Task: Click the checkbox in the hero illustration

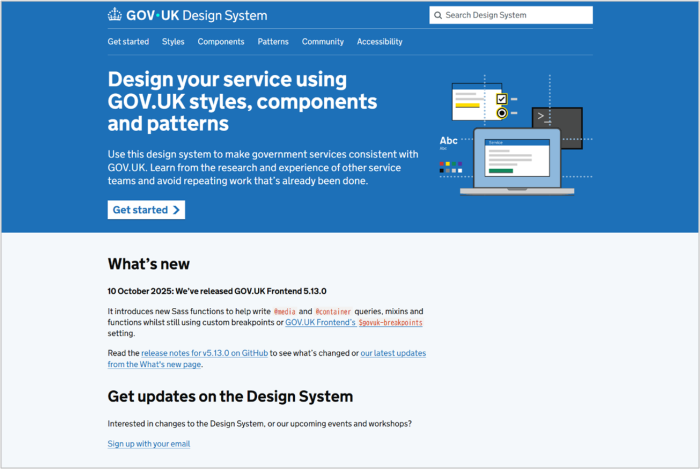Action: point(502,98)
